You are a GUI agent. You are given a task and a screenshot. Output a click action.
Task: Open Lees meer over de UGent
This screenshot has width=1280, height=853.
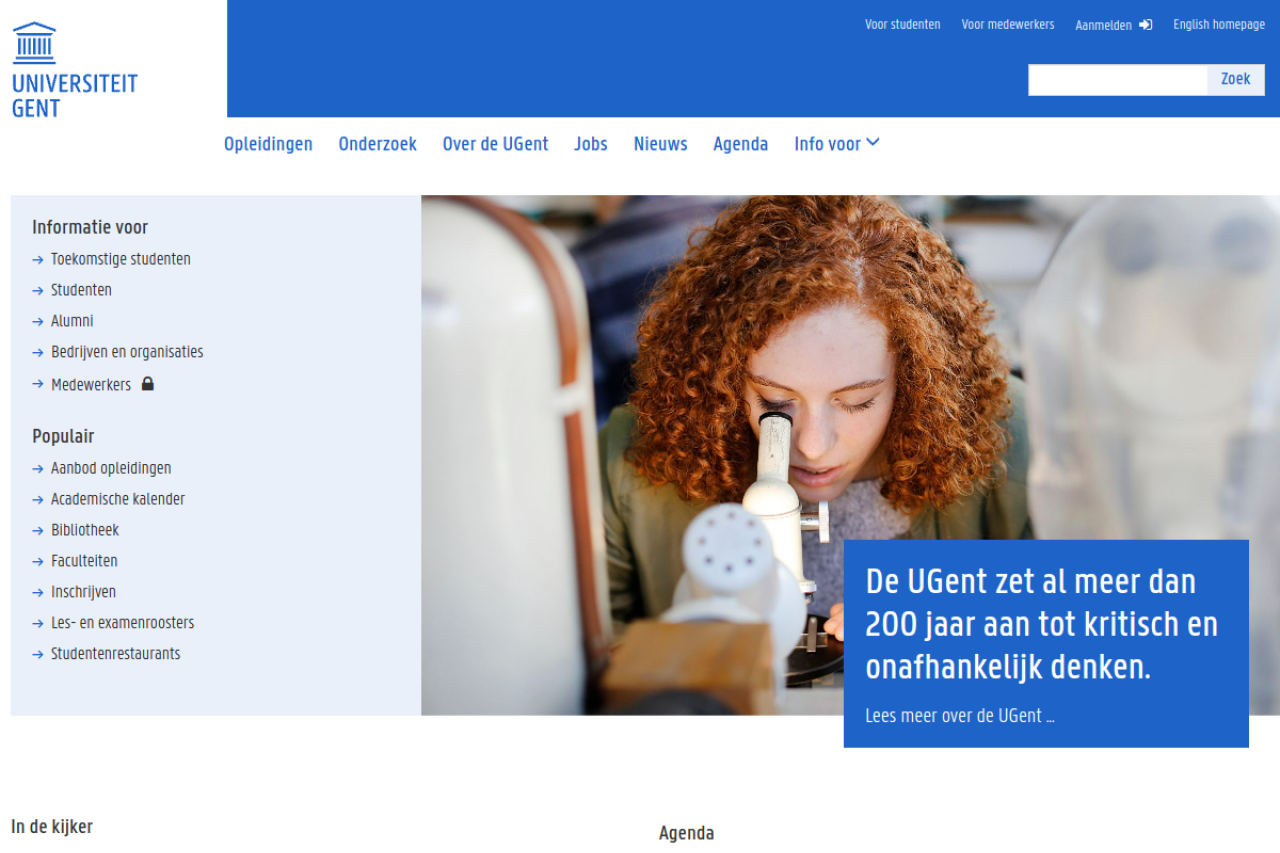click(x=959, y=716)
